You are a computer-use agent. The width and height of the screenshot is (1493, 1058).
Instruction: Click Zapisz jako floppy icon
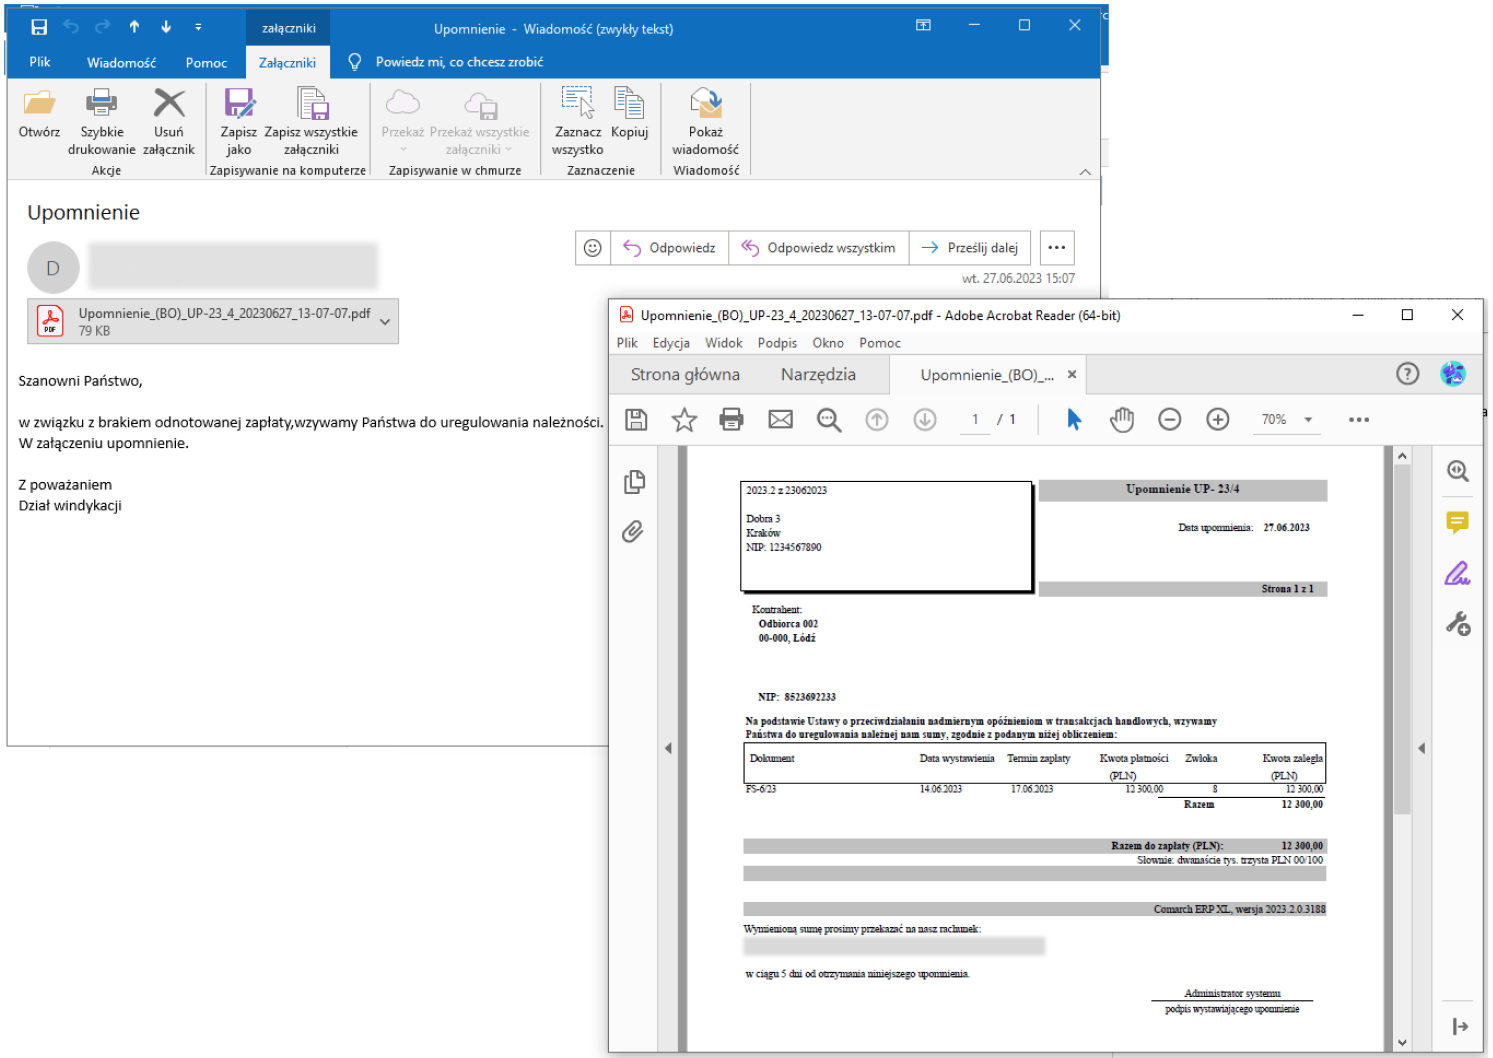click(x=239, y=103)
